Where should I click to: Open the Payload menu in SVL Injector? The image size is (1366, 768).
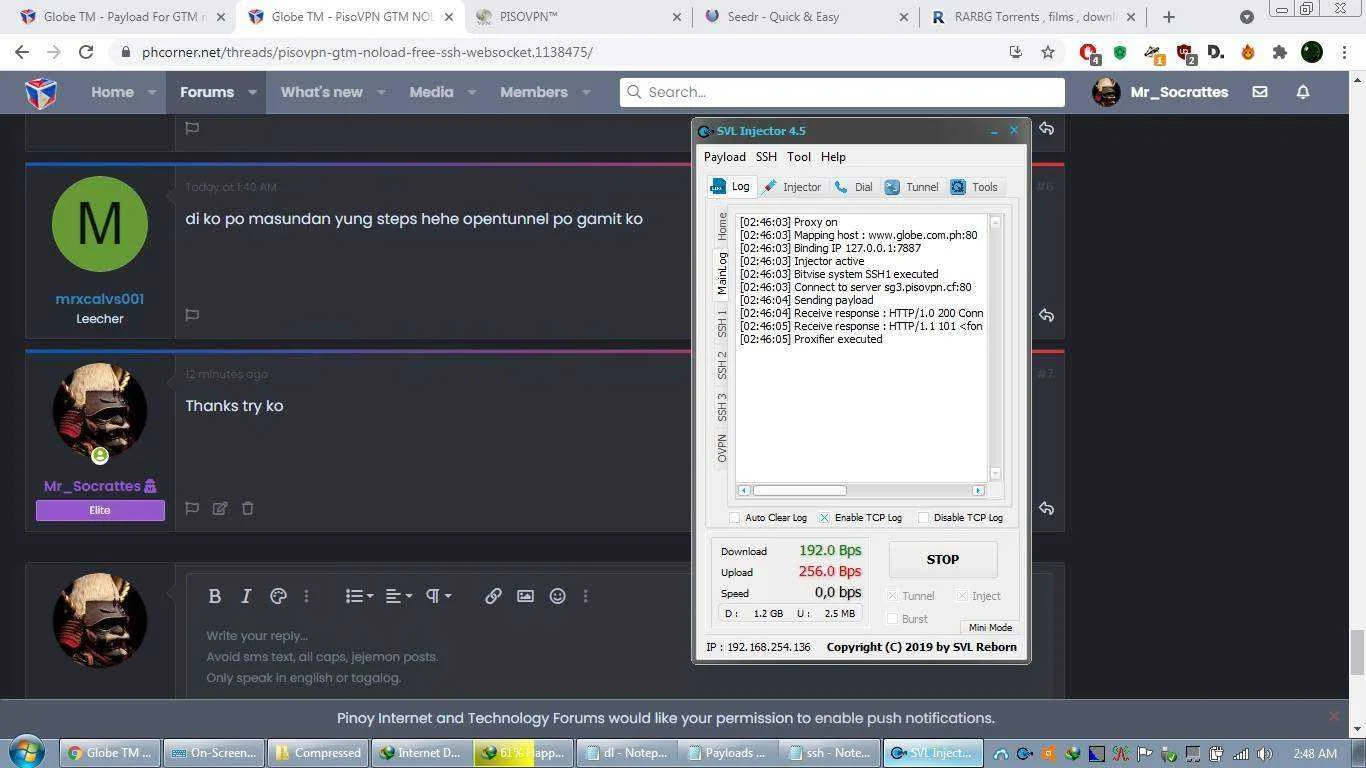724,157
